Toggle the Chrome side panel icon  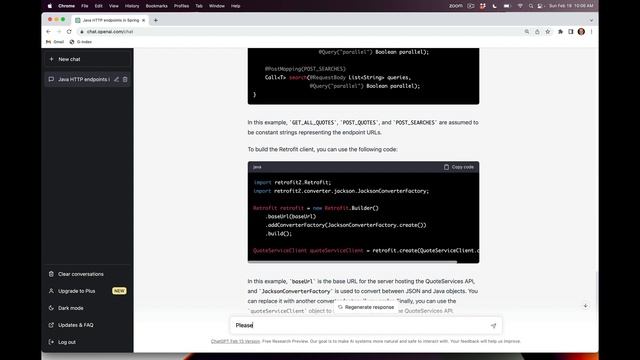click(x=571, y=31)
